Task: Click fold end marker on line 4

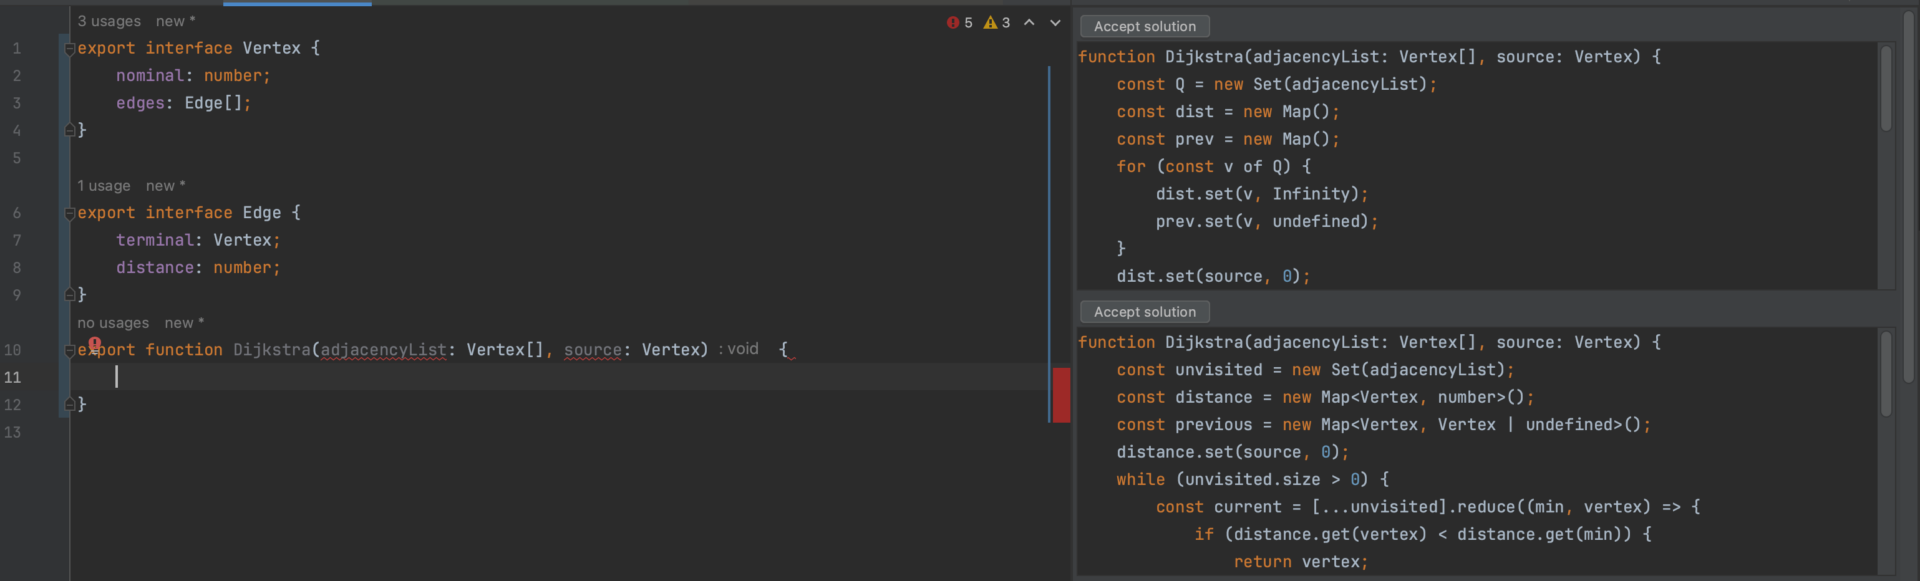Action: pyautogui.click(x=70, y=130)
